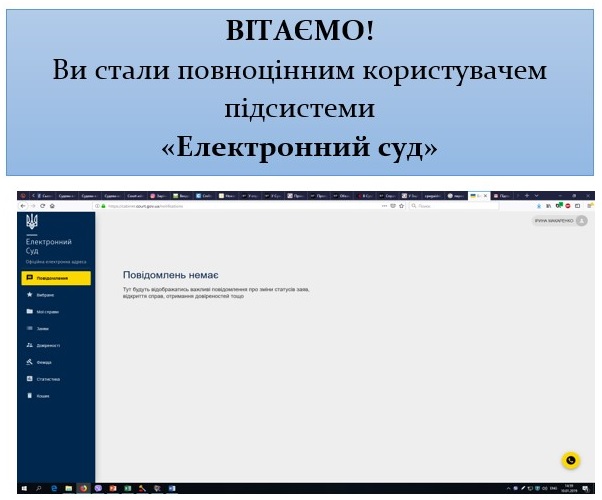Bookmark this page with the star icon
The width and height of the screenshot is (602, 500).
pyautogui.click(x=400, y=205)
